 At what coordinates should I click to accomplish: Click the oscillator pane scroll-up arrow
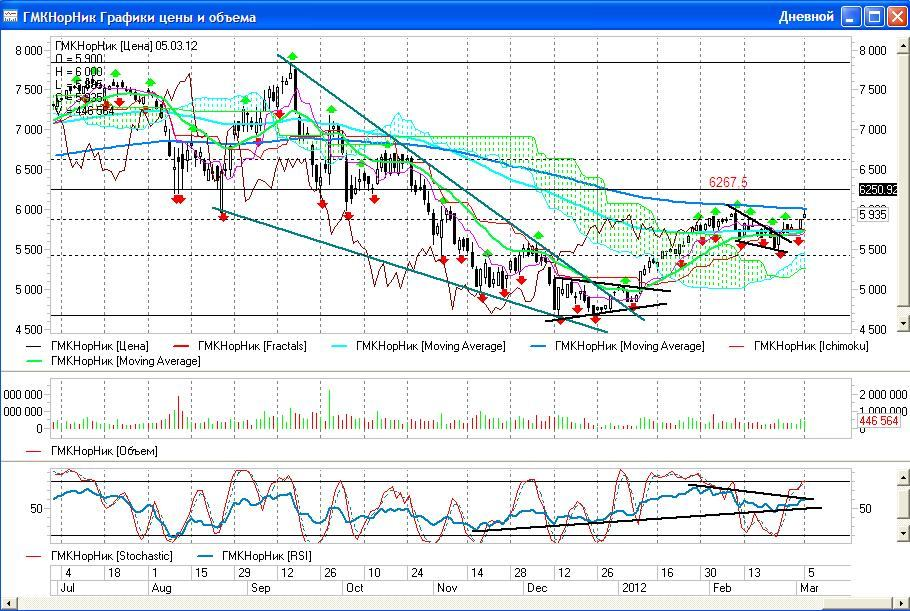(x=904, y=477)
